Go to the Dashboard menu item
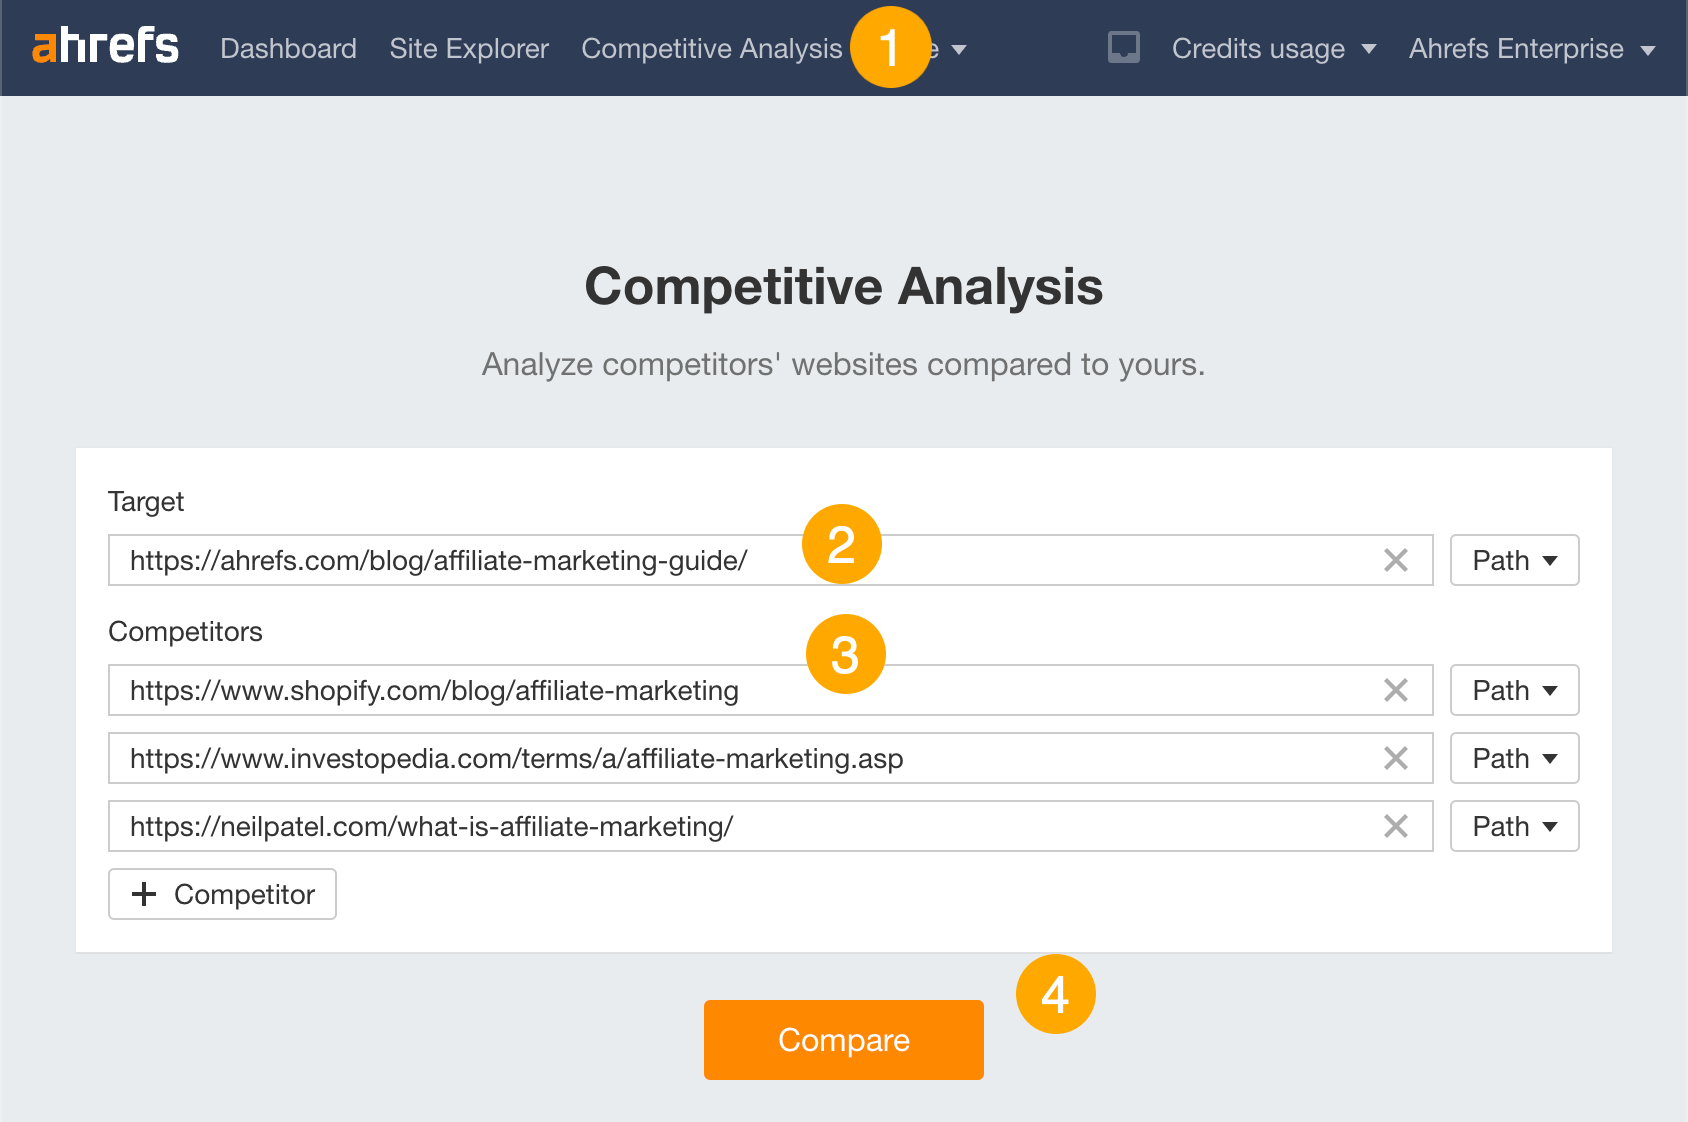The width and height of the screenshot is (1688, 1122). click(288, 48)
